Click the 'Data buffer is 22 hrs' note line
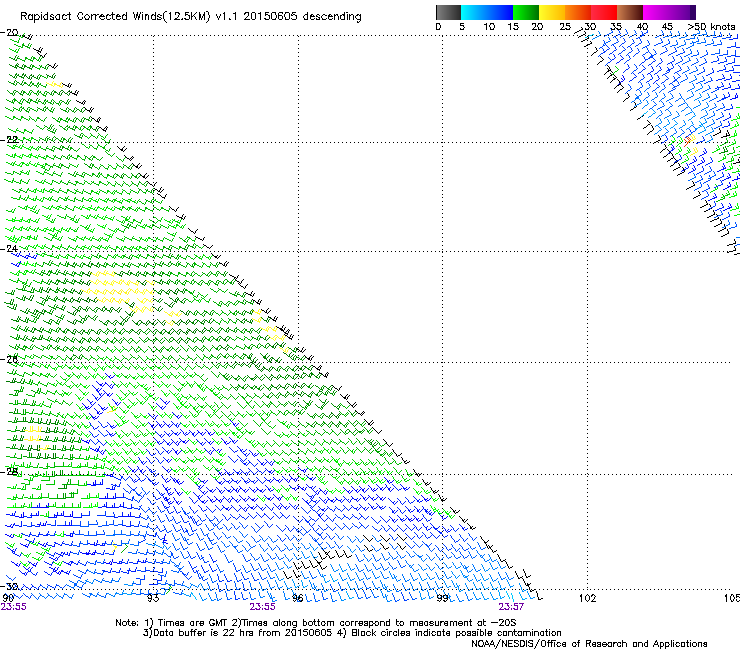 [x=352, y=633]
